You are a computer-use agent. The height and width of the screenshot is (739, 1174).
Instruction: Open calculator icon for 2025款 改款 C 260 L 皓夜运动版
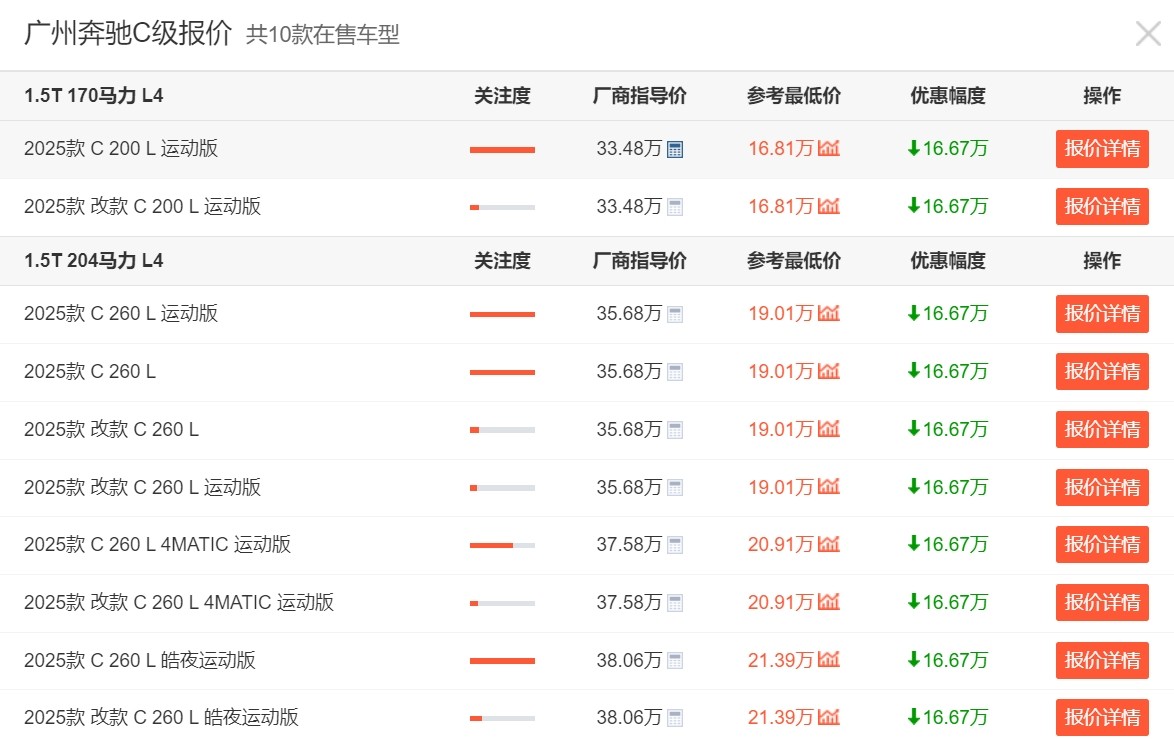point(675,718)
